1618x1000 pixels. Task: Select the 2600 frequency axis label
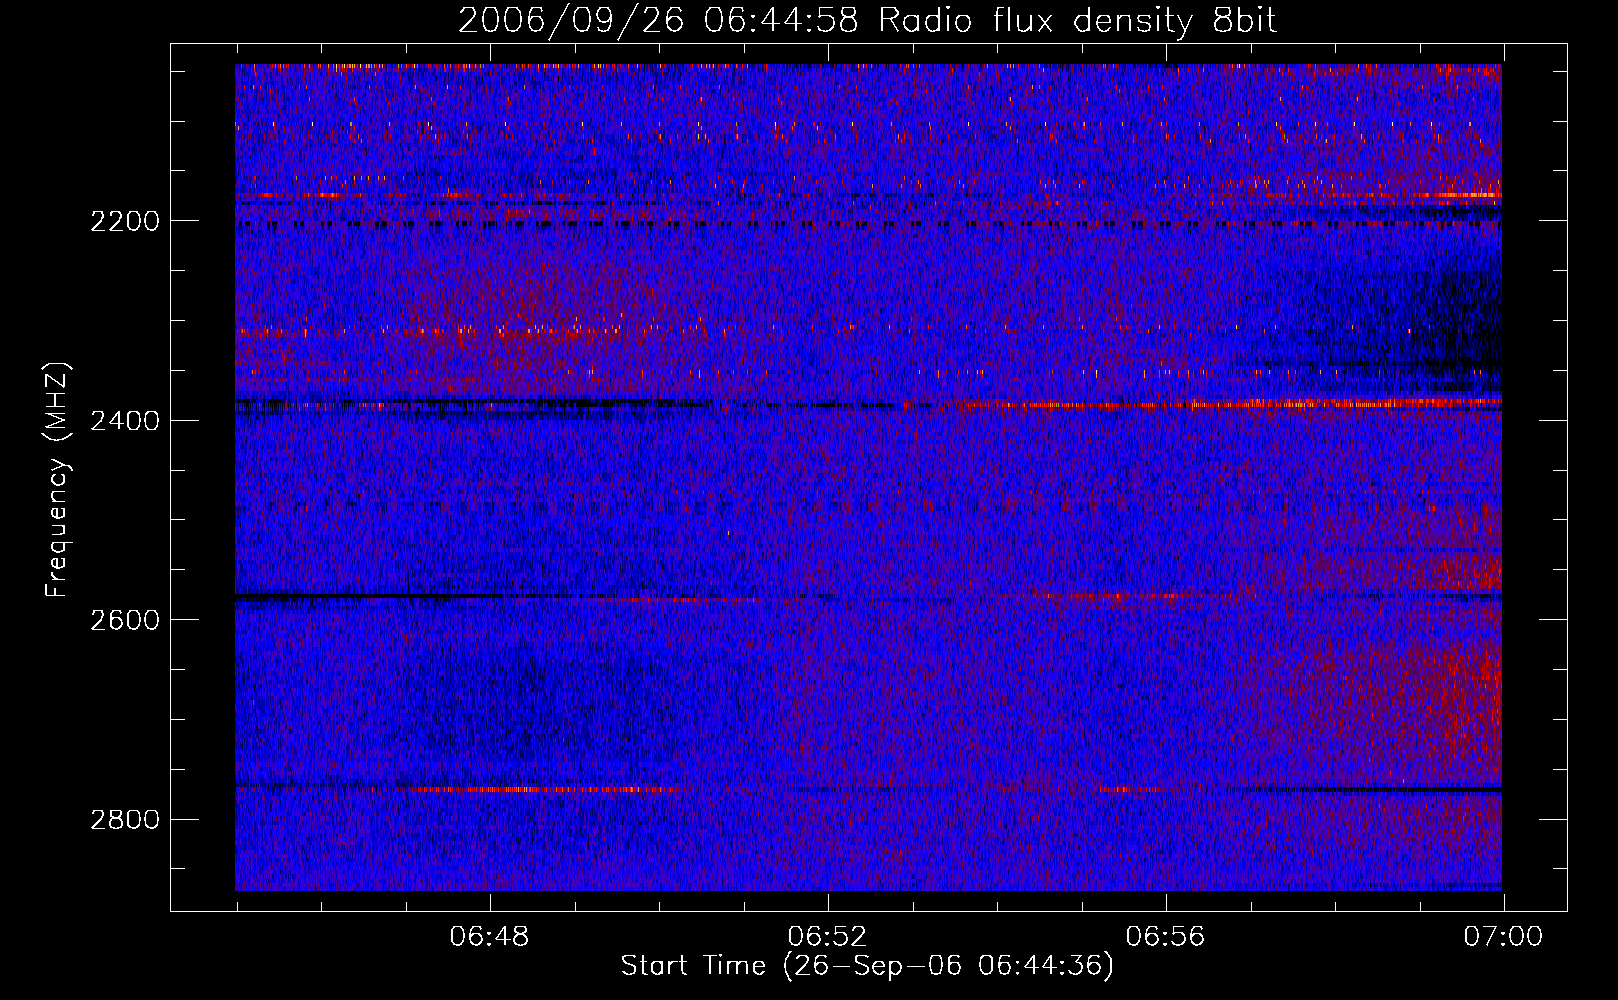125,620
